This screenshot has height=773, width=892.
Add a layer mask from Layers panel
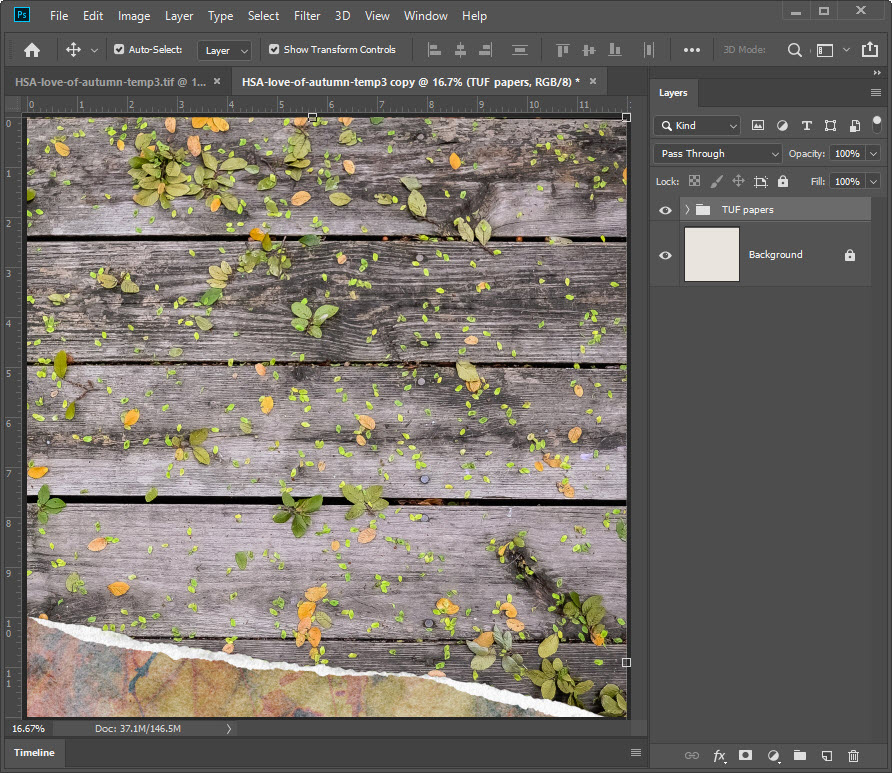point(745,756)
